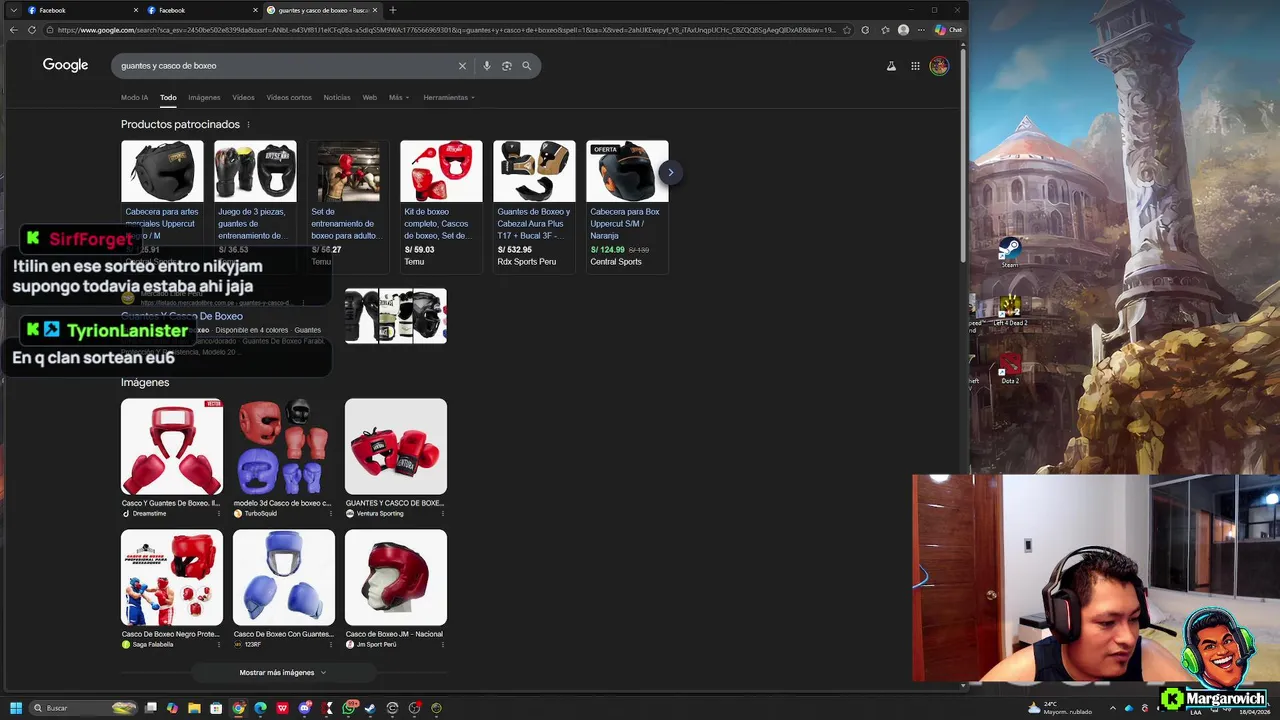This screenshot has width=1280, height=720.
Task: Open the Google account profile picture
Action: (939, 66)
